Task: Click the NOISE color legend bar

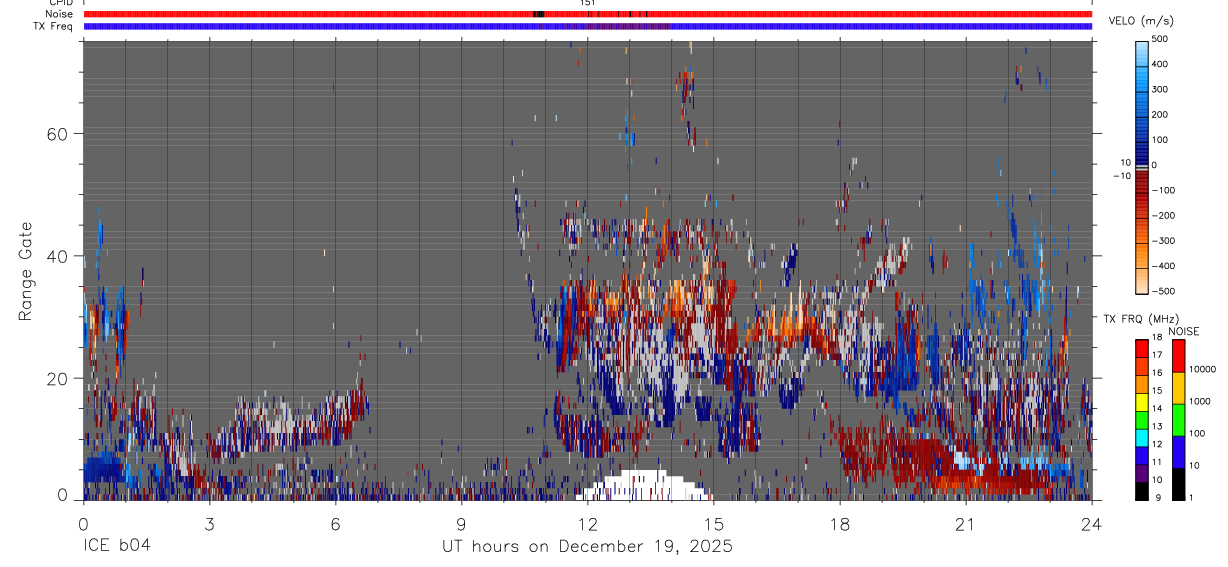Action: pos(1177,420)
